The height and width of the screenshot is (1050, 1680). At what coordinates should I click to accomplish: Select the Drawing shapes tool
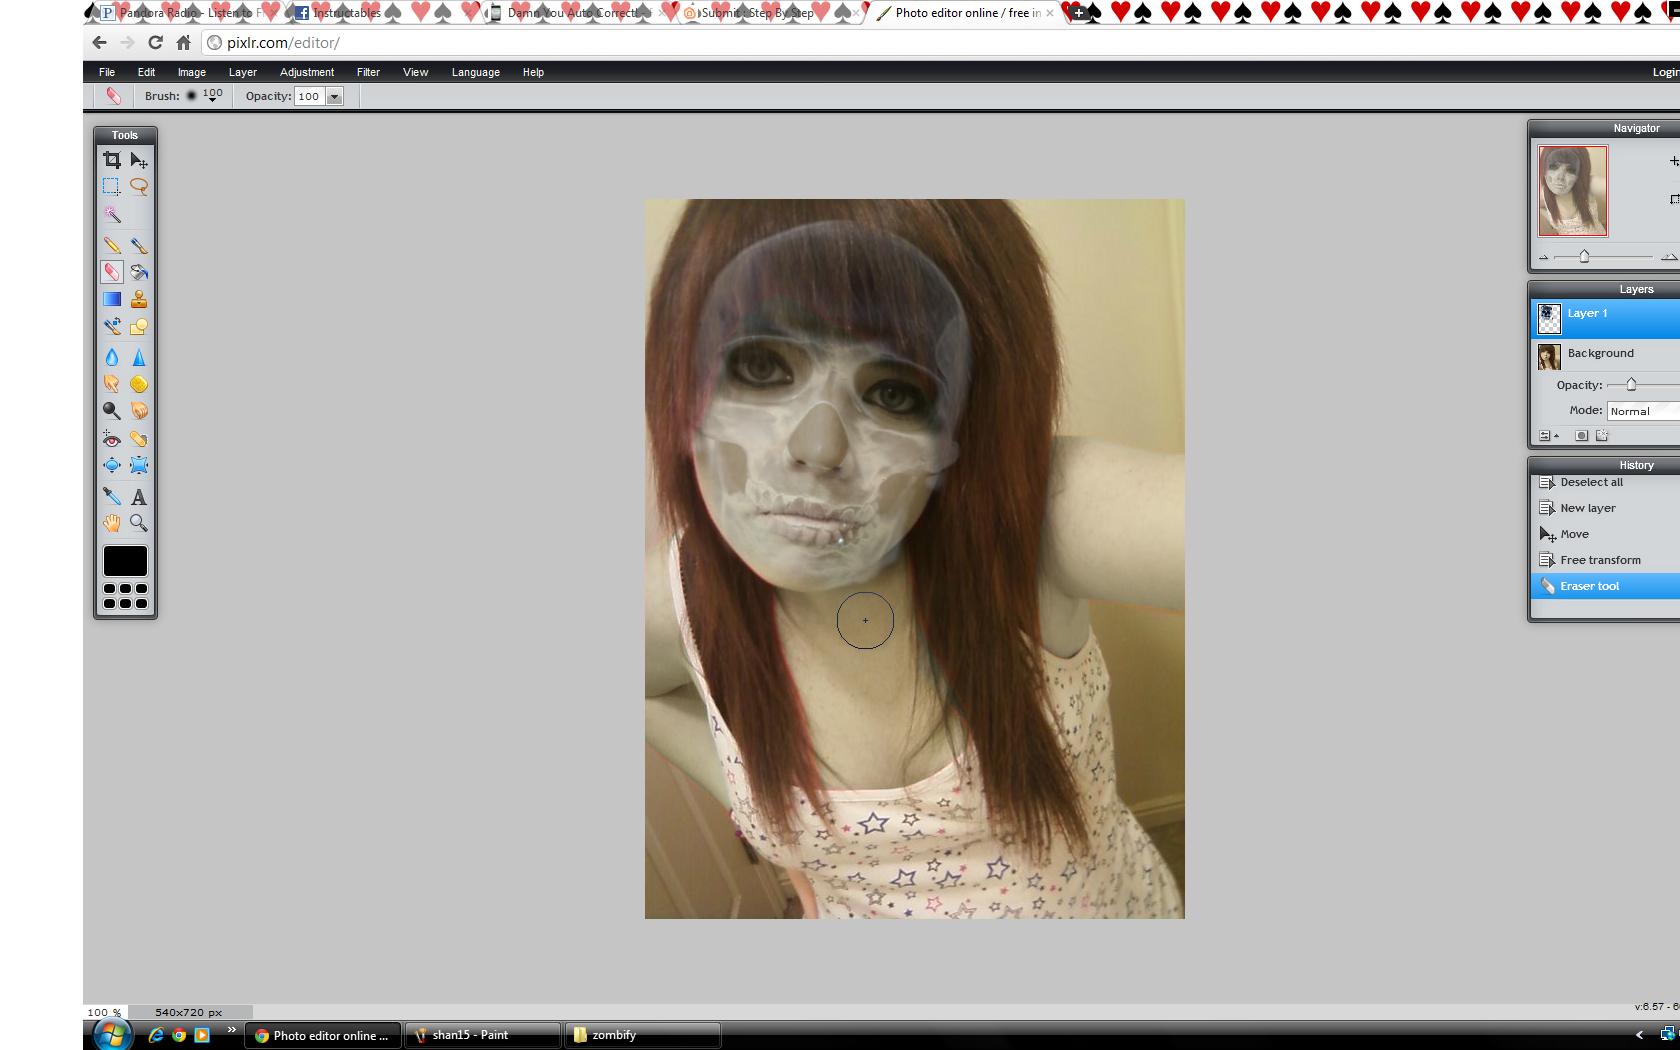coord(139,326)
